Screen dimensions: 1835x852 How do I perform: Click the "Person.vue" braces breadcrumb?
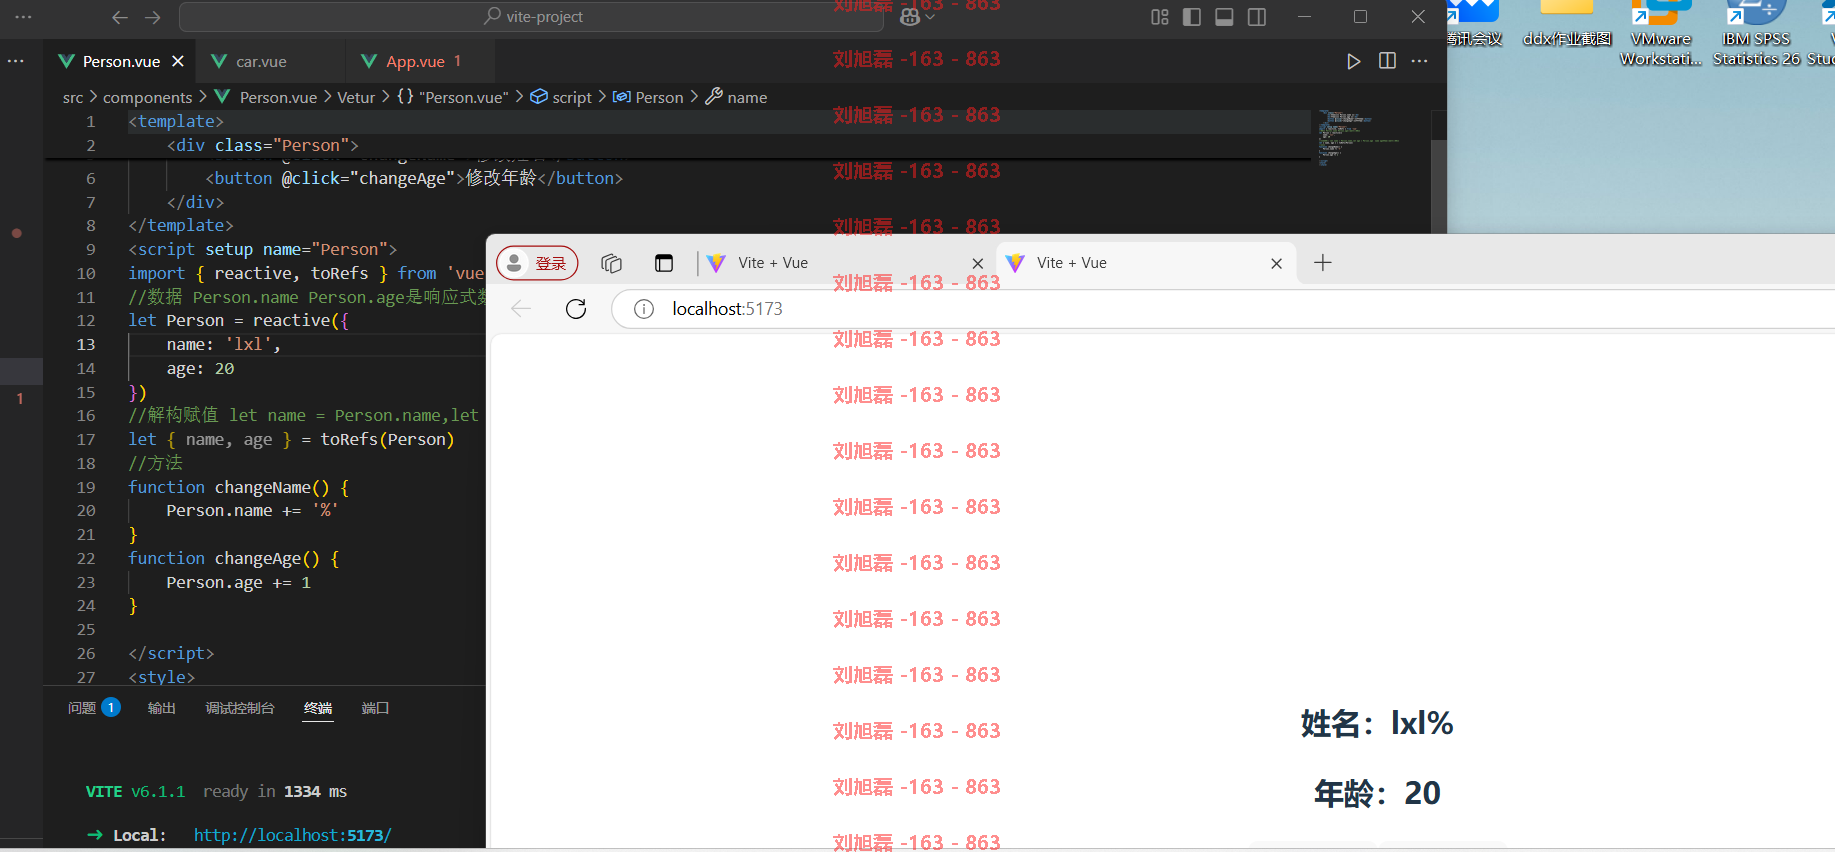point(453,97)
